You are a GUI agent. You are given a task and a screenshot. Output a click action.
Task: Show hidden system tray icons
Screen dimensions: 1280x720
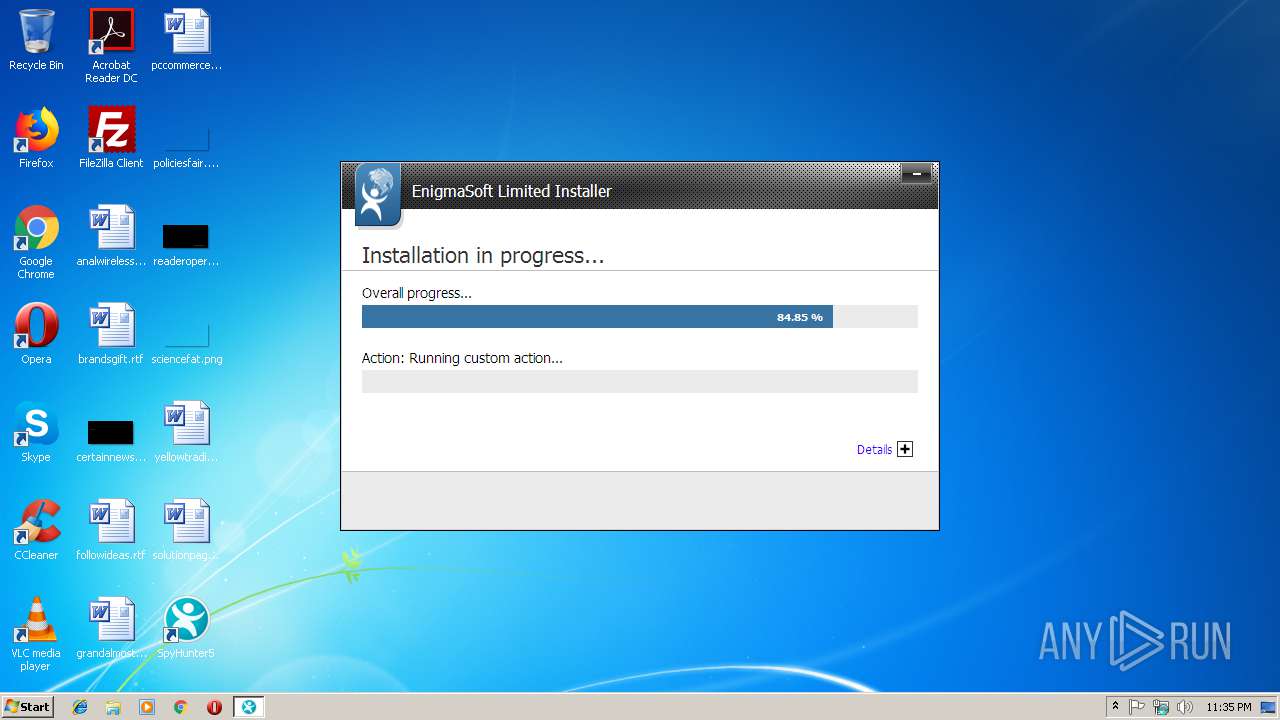coord(1116,707)
